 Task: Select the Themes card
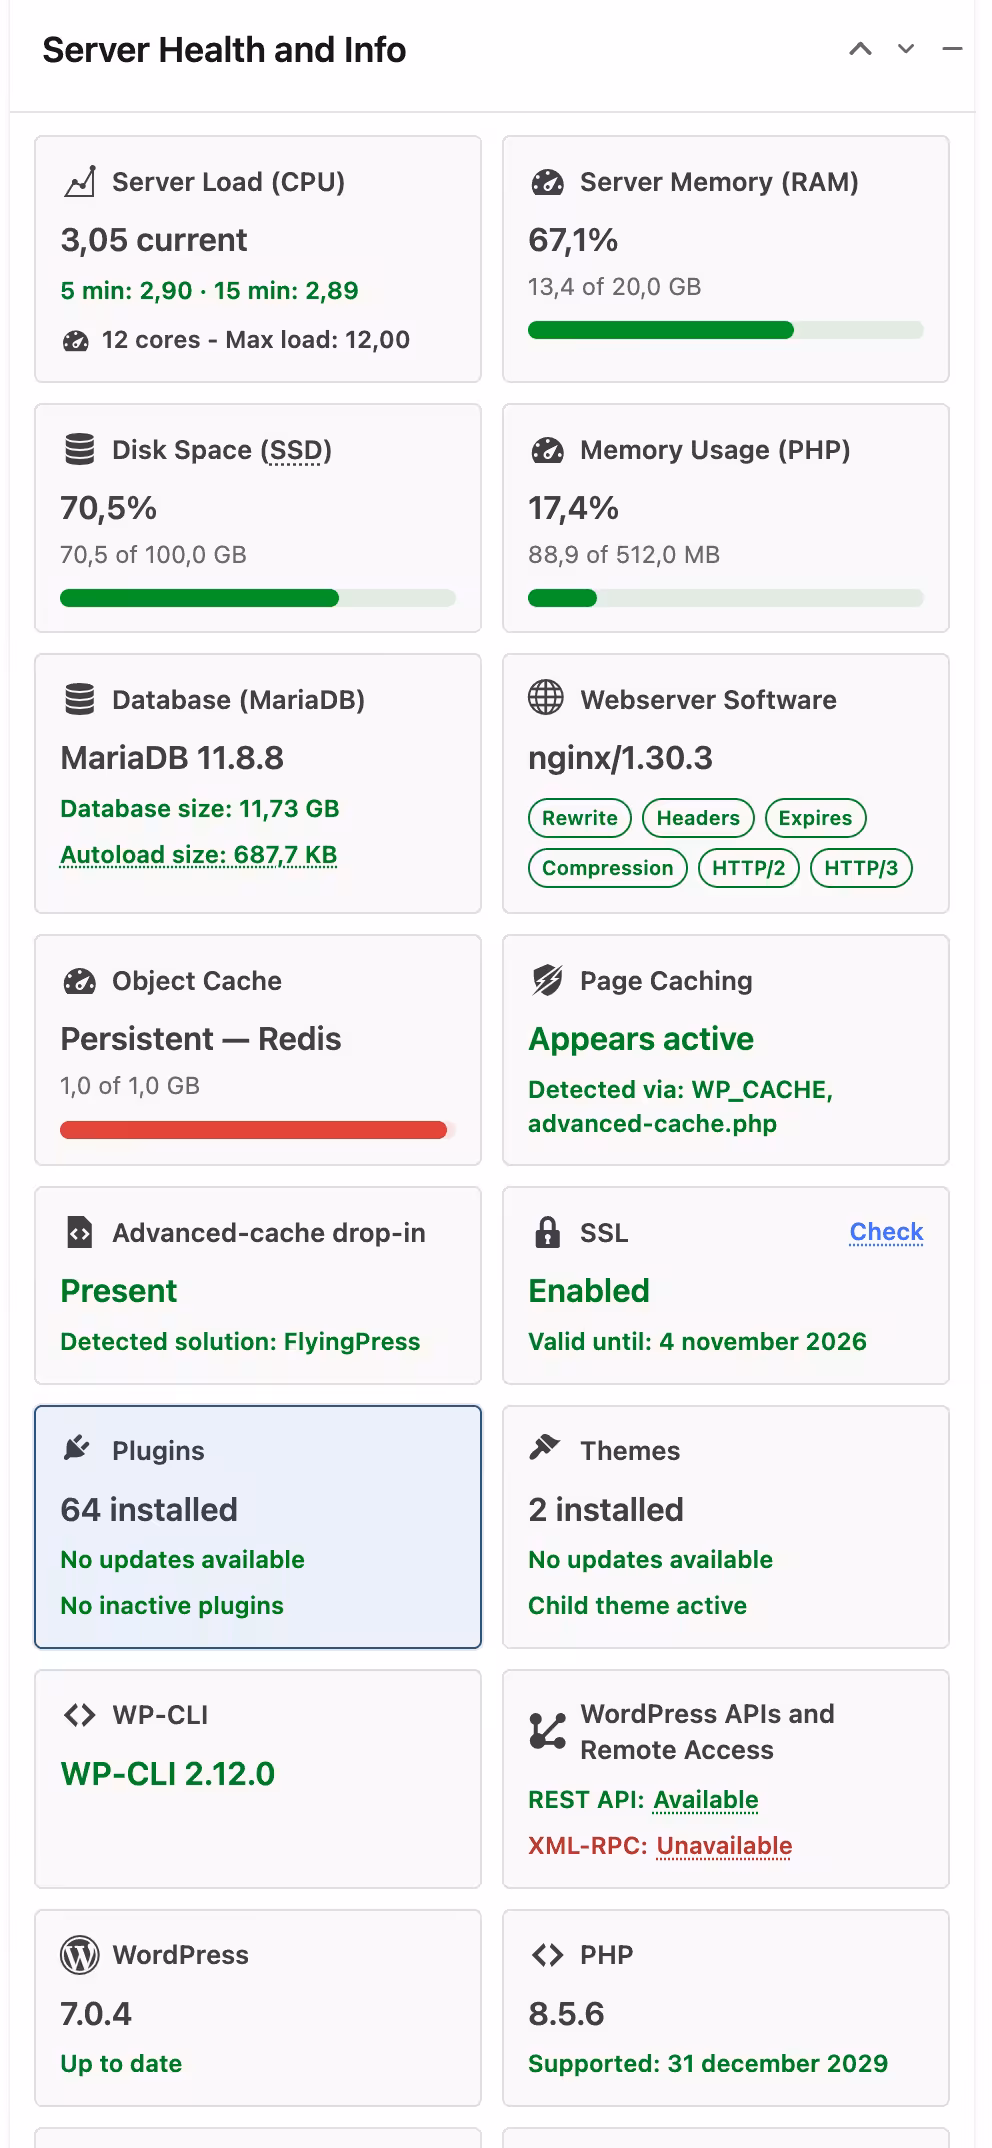(726, 1527)
